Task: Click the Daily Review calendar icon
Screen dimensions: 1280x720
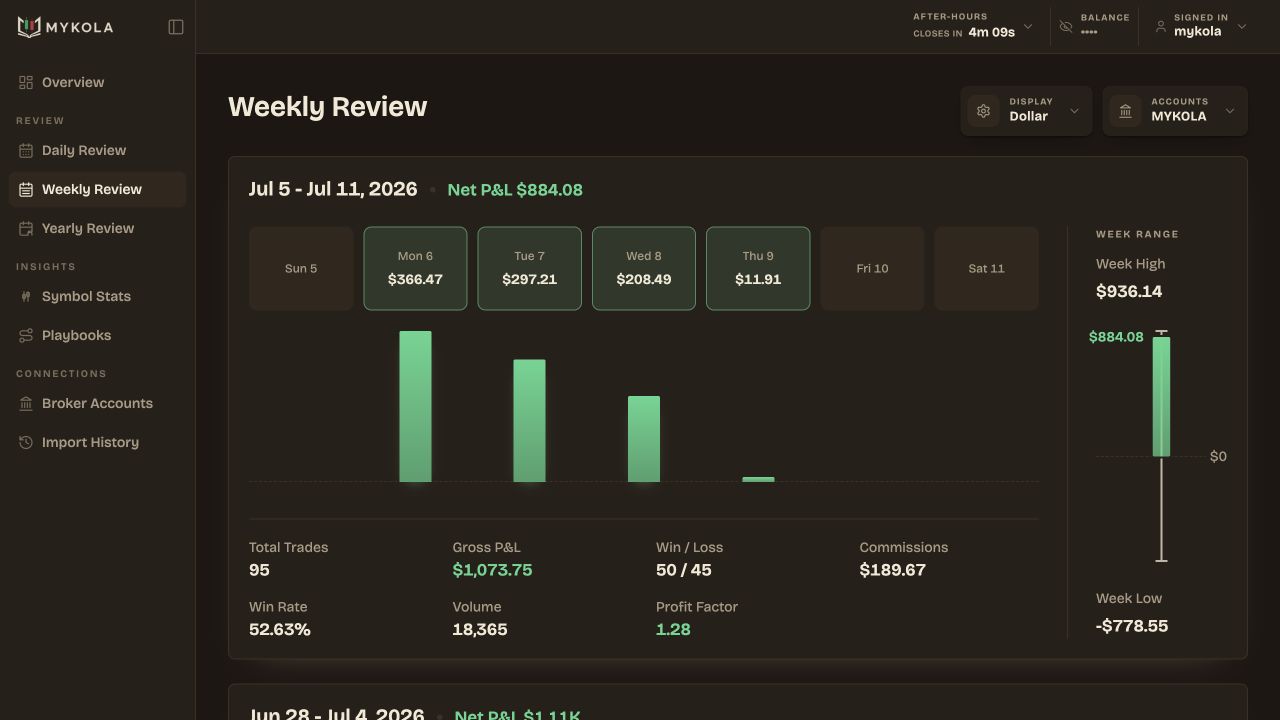Action: tap(26, 150)
